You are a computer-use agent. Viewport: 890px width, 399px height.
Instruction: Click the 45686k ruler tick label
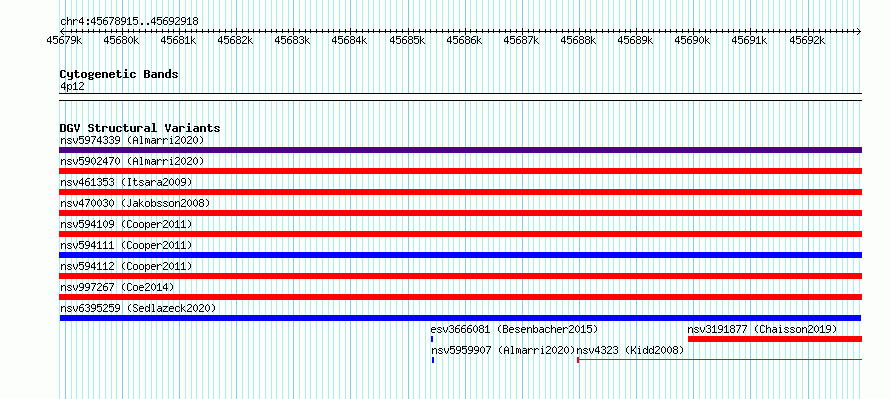tap(464, 40)
